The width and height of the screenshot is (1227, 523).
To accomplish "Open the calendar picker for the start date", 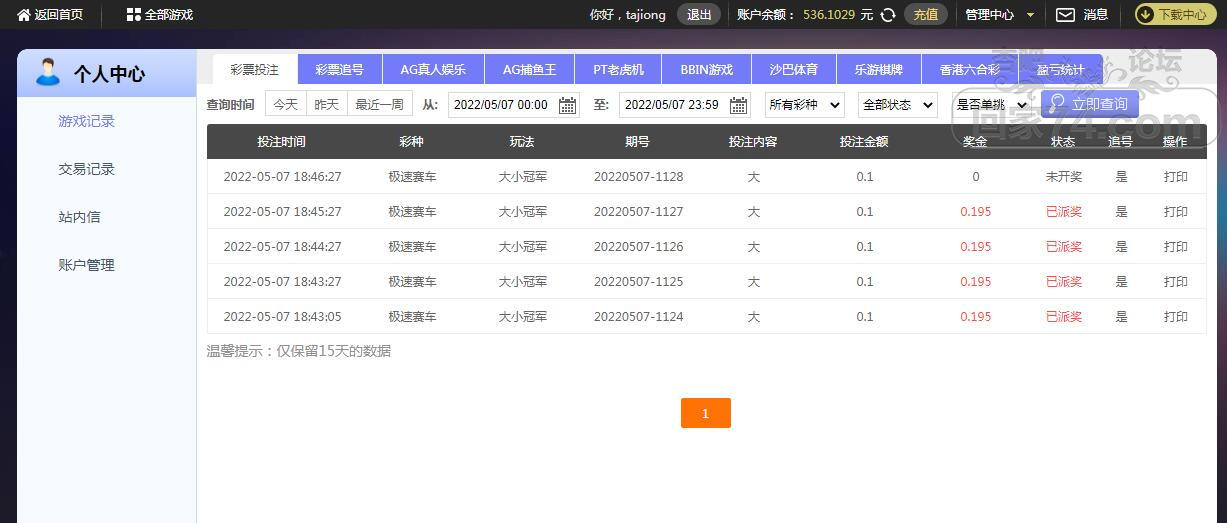I will coord(567,105).
